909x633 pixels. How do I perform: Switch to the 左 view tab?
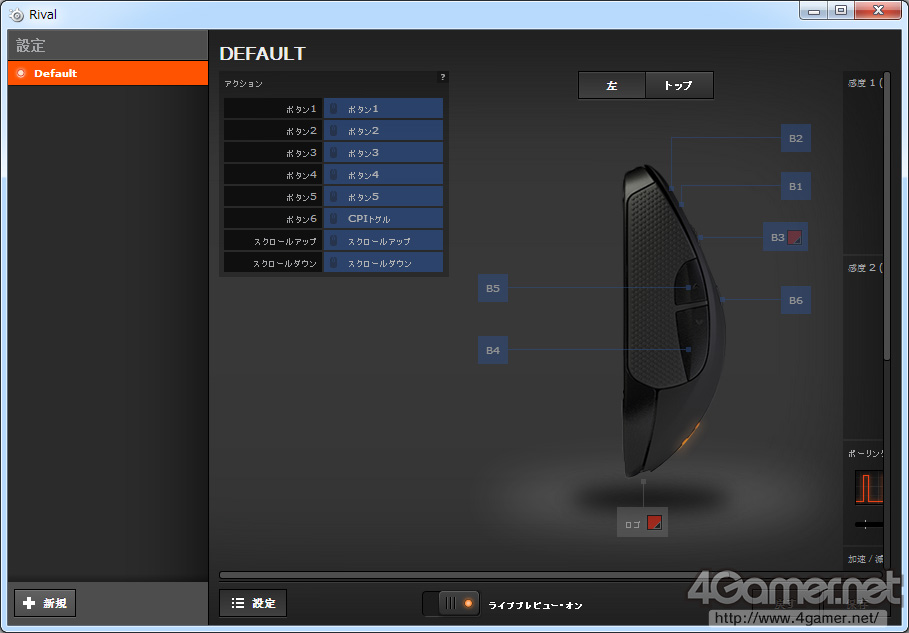[612, 85]
